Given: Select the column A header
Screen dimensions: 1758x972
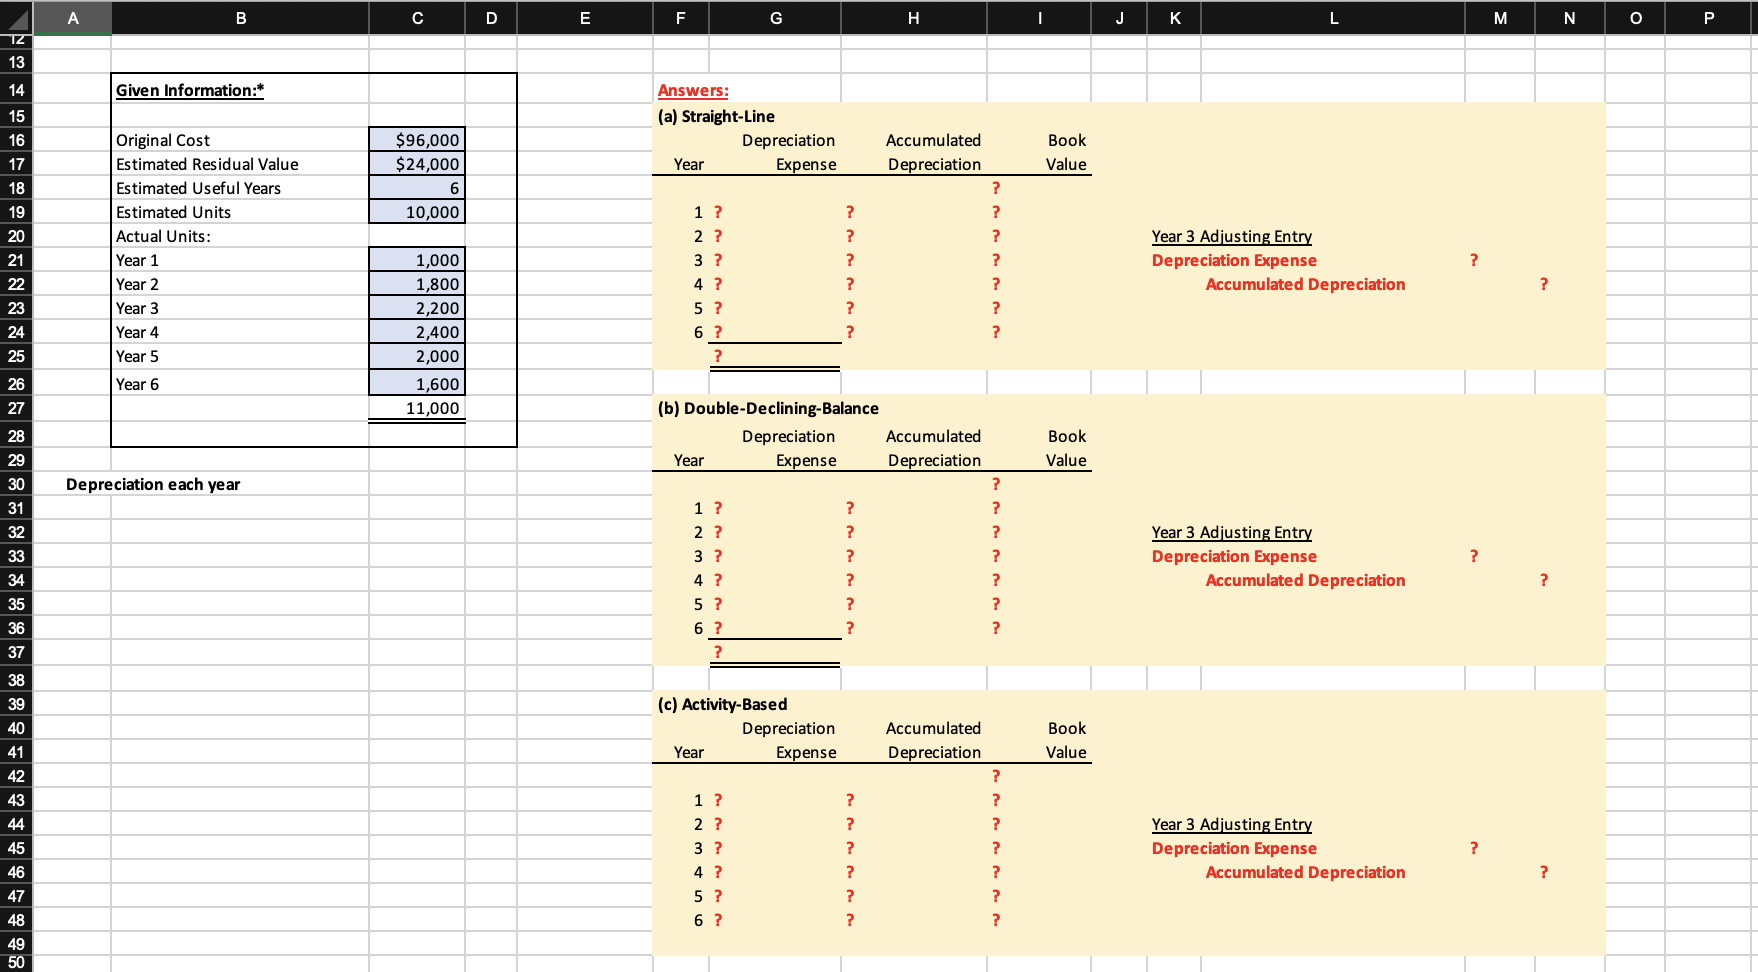Looking at the screenshot, I should tap(72, 17).
